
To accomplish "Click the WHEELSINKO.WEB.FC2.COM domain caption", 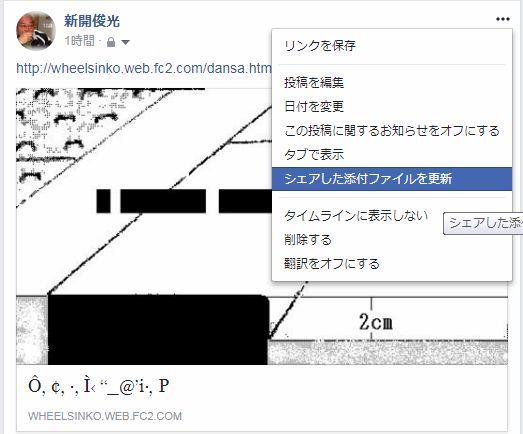I will coord(105,416).
